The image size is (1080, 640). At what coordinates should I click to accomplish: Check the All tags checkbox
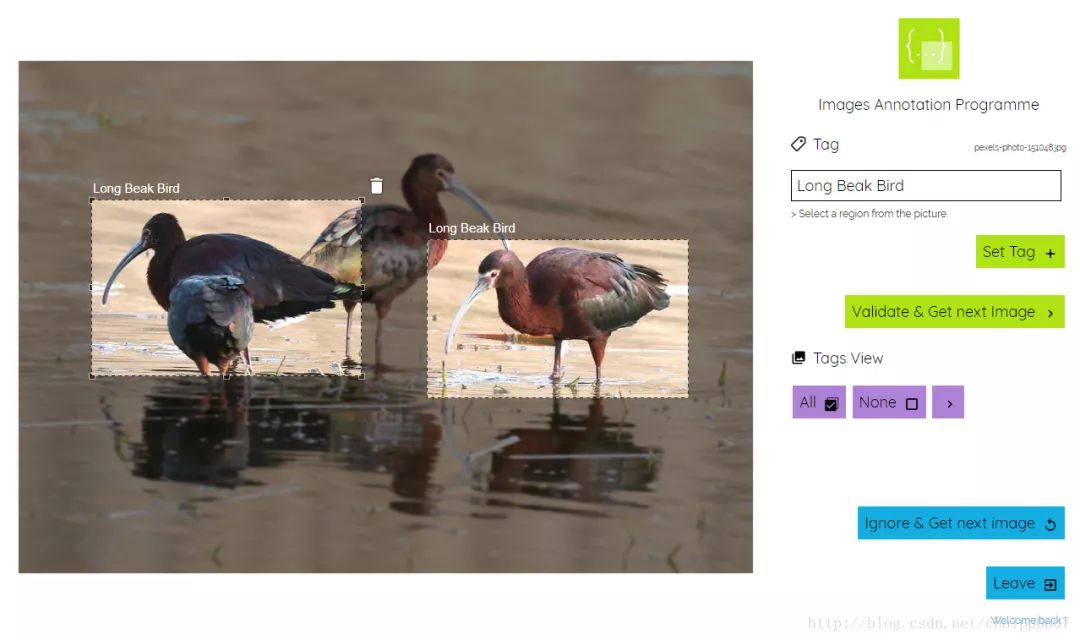point(831,404)
